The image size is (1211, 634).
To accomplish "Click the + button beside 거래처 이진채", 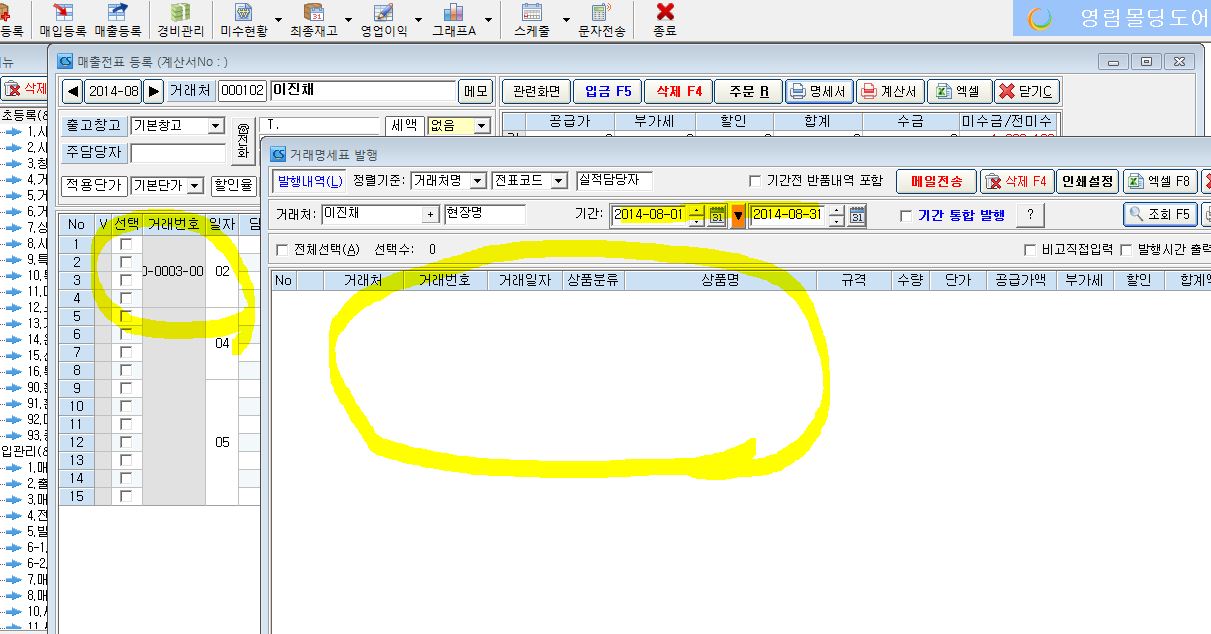I will pos(430,215).
